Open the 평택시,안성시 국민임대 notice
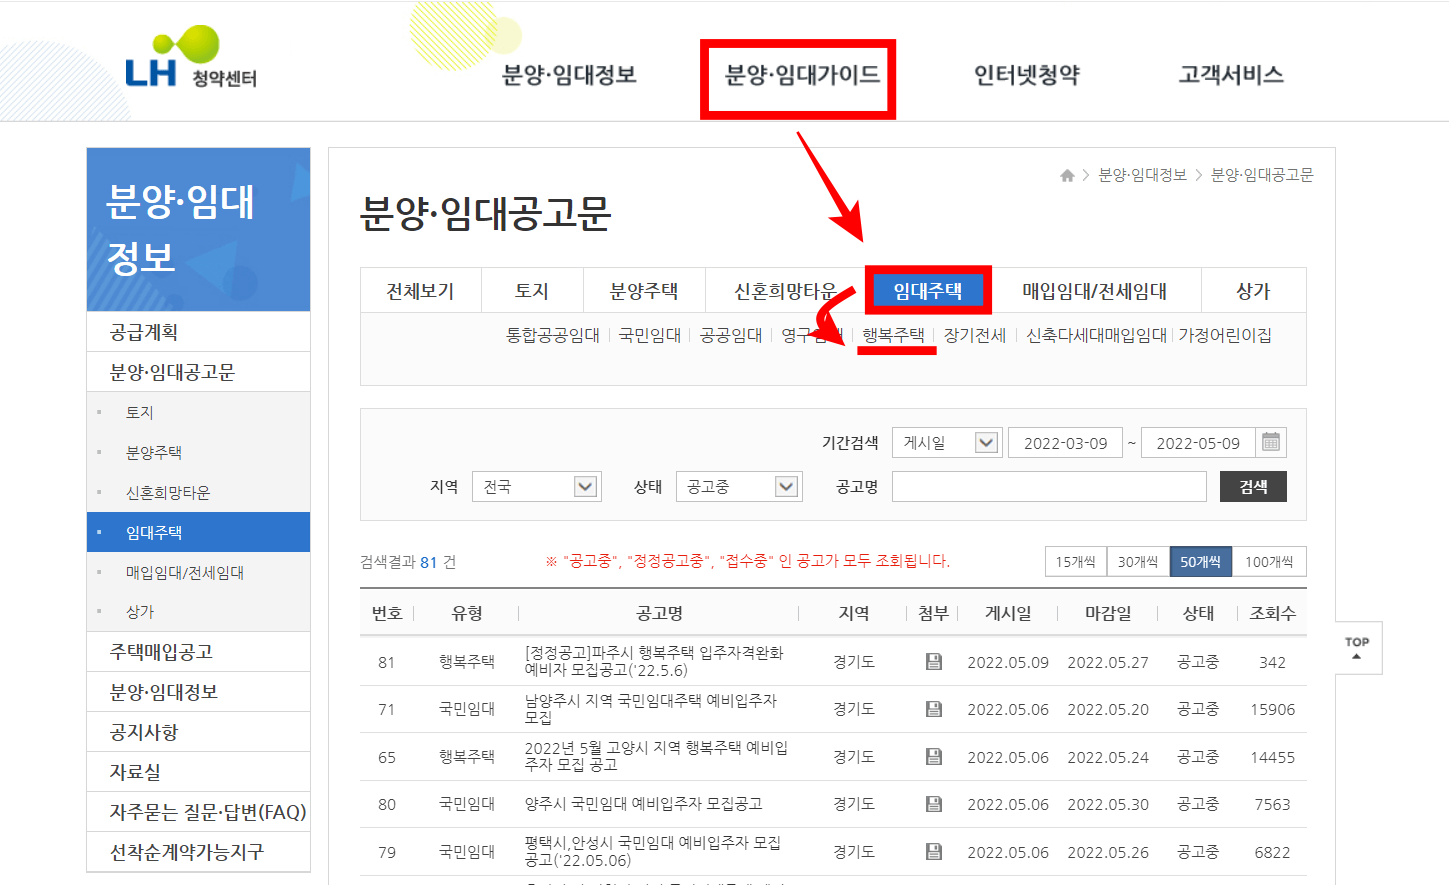 [653, 851]
